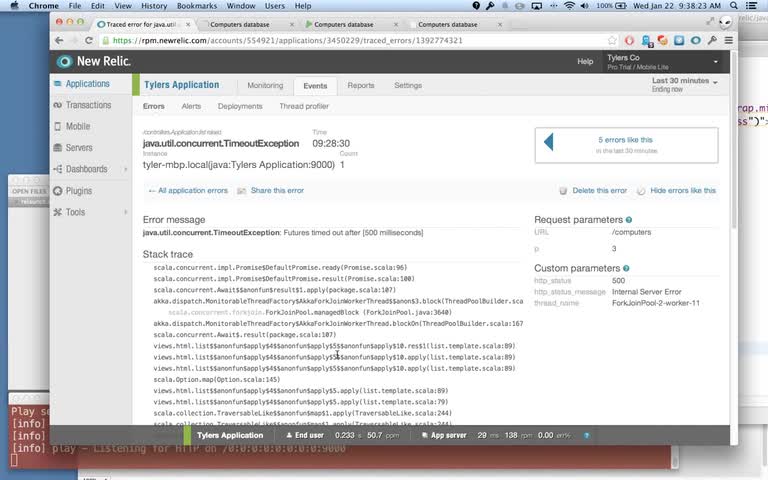Open Chrome's History menu
The height and width of the screenshot is (480, 768).
coord(154,6)
